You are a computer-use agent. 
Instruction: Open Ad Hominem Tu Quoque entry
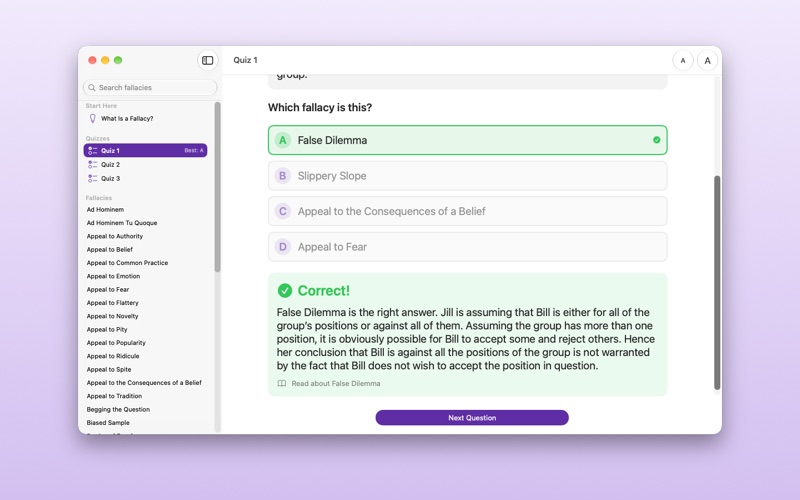[x=122, y=222]
